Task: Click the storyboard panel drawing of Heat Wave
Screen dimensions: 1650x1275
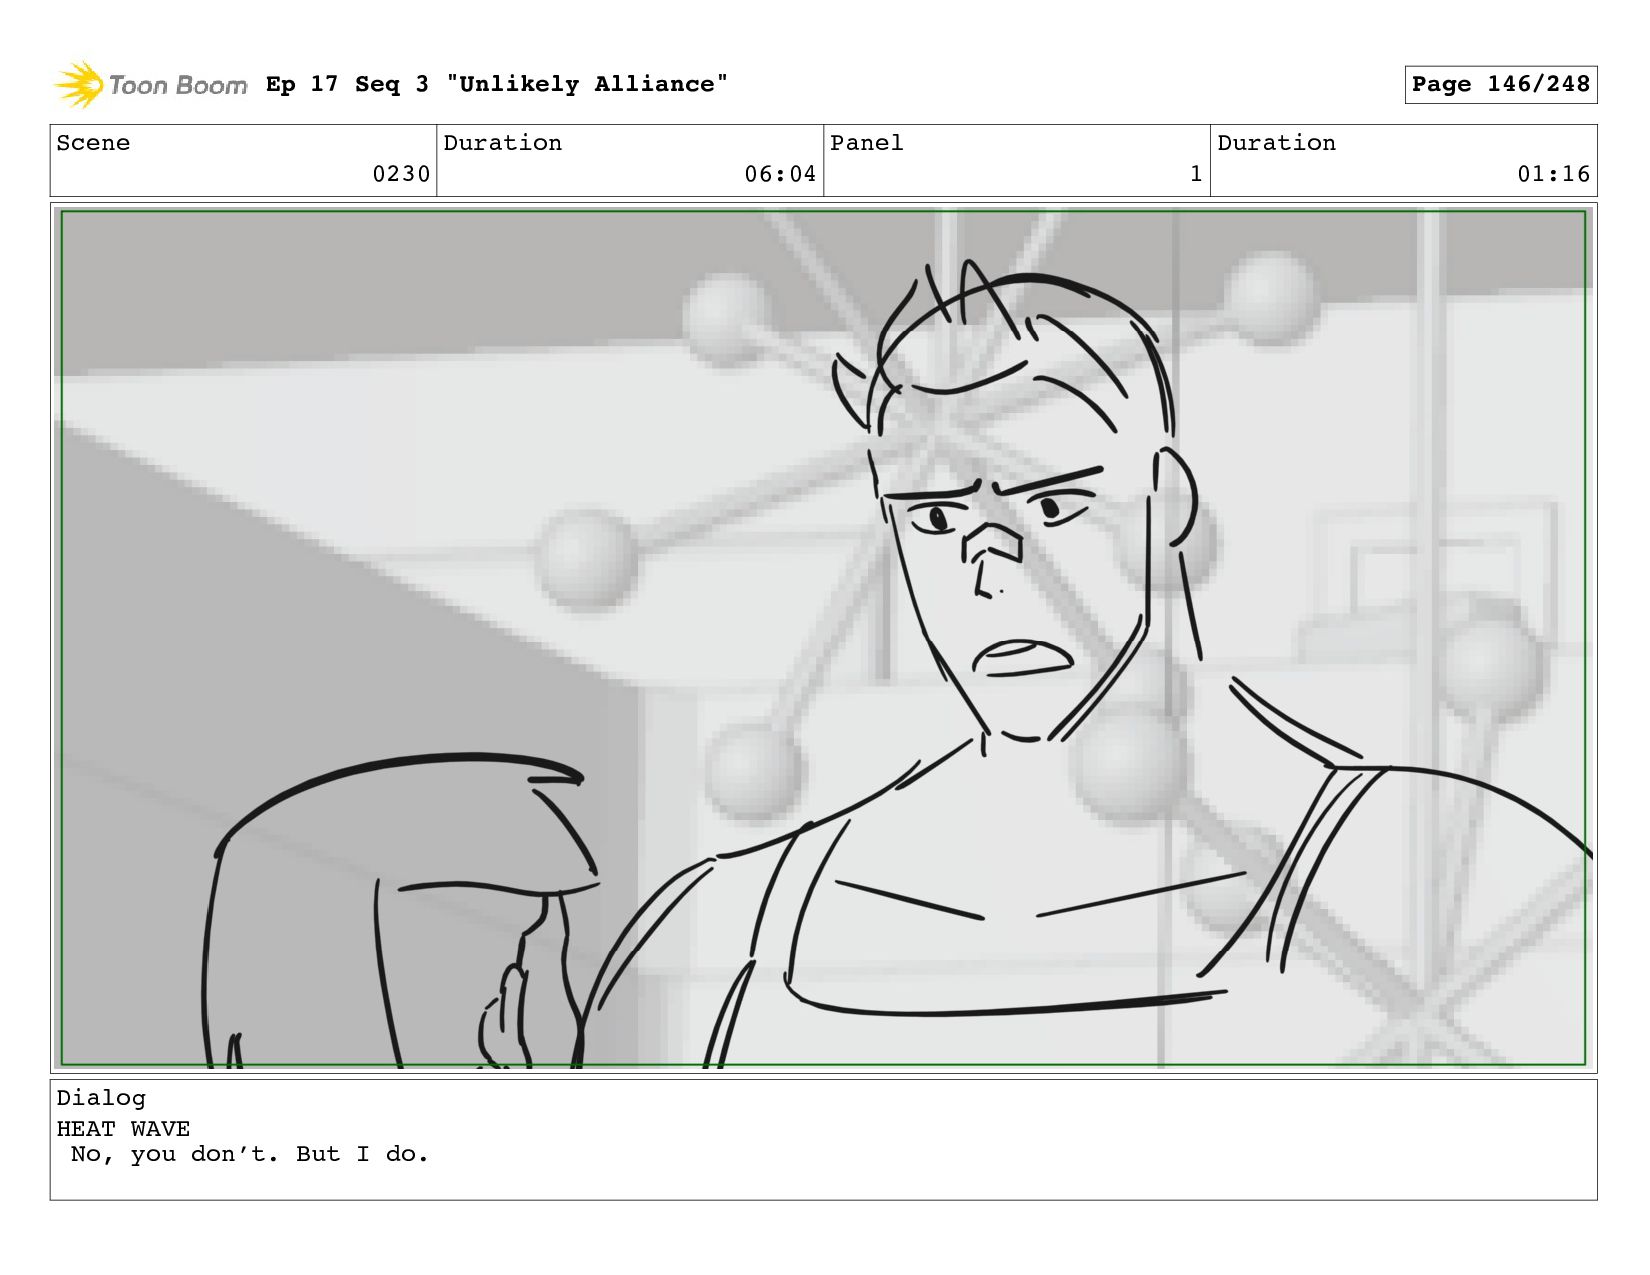Action: [x=823, y=638]
